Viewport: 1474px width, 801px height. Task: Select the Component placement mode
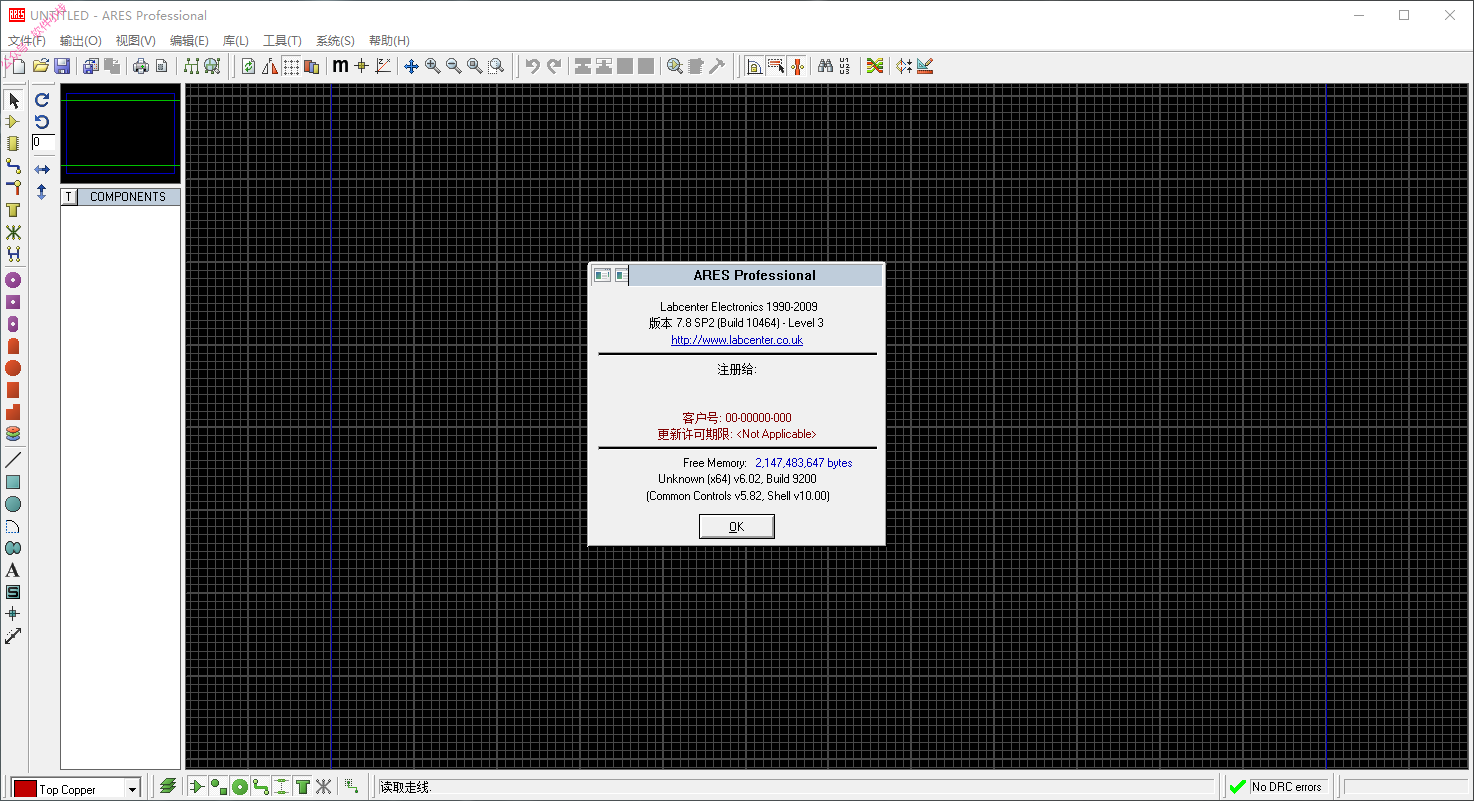coord(13,122)
